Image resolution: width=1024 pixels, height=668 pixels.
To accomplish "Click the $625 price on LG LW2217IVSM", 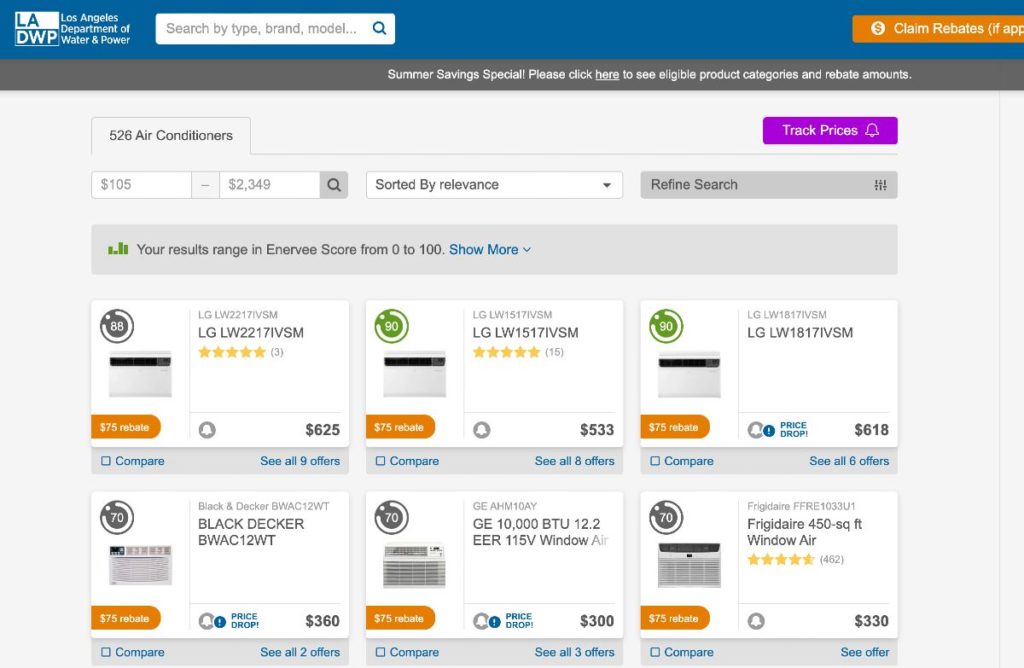I will coord(323,430).
